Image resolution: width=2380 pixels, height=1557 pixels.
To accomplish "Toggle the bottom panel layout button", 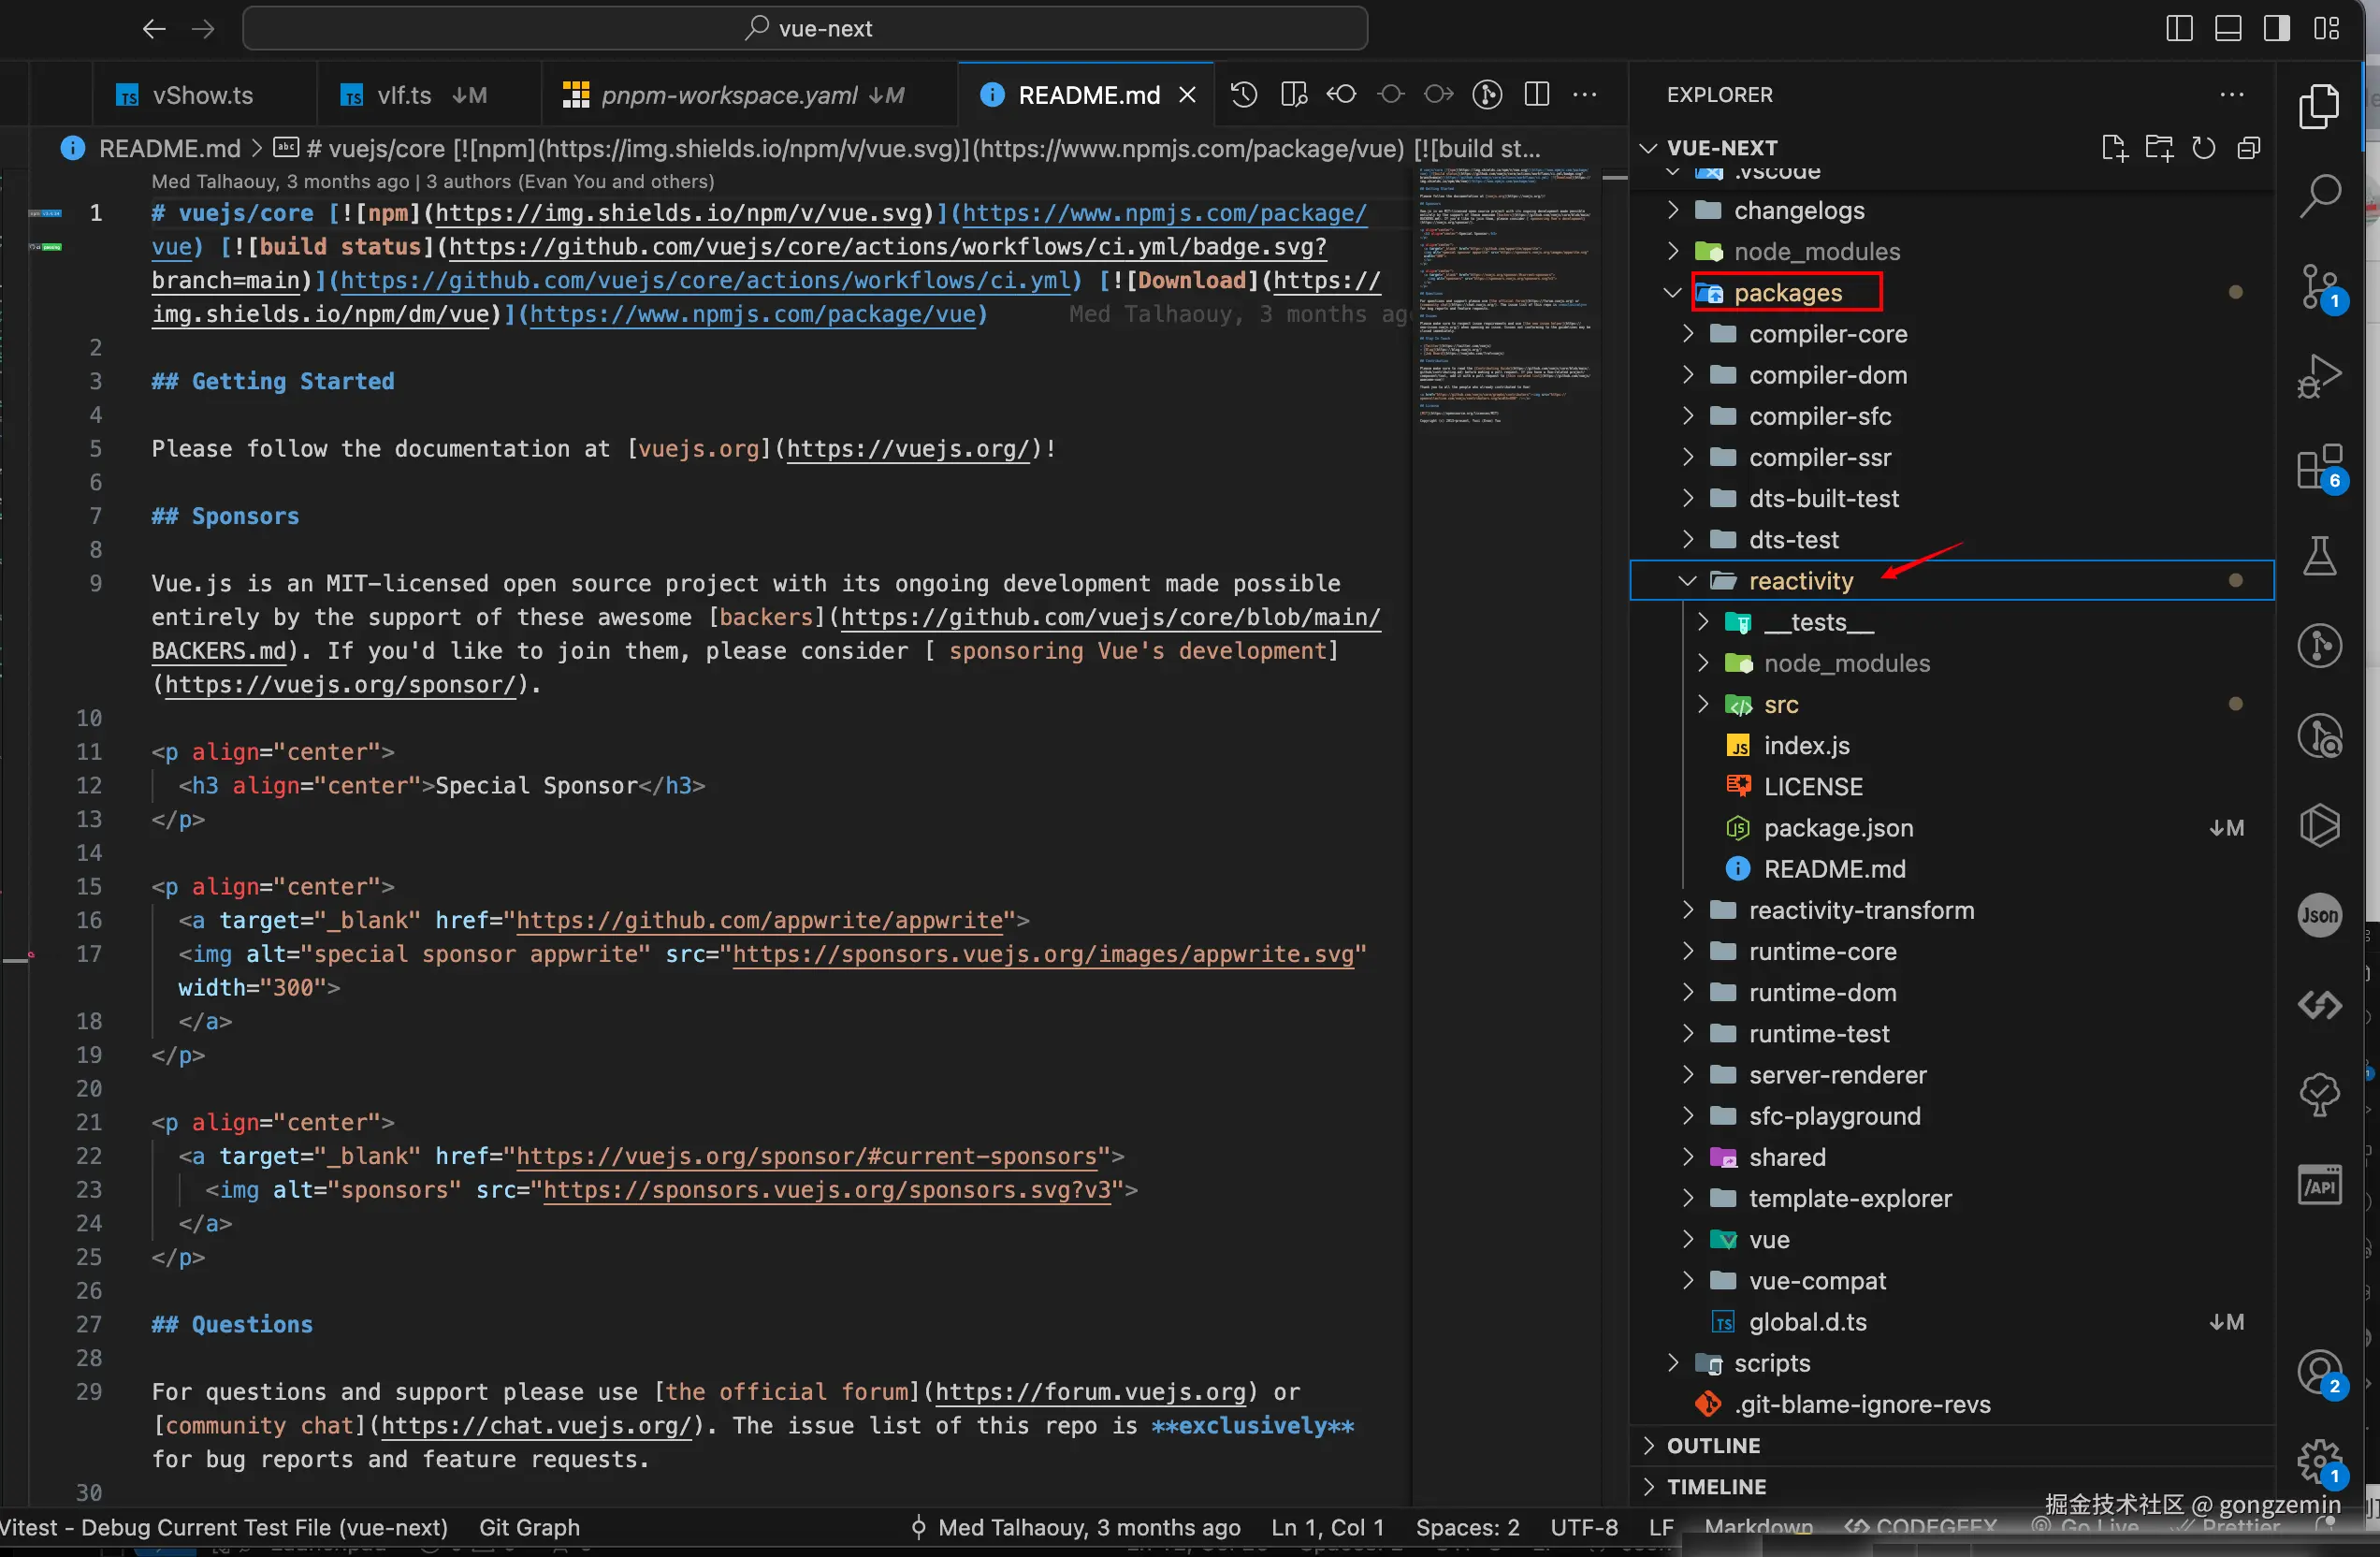I will [x=2228, y=28].
